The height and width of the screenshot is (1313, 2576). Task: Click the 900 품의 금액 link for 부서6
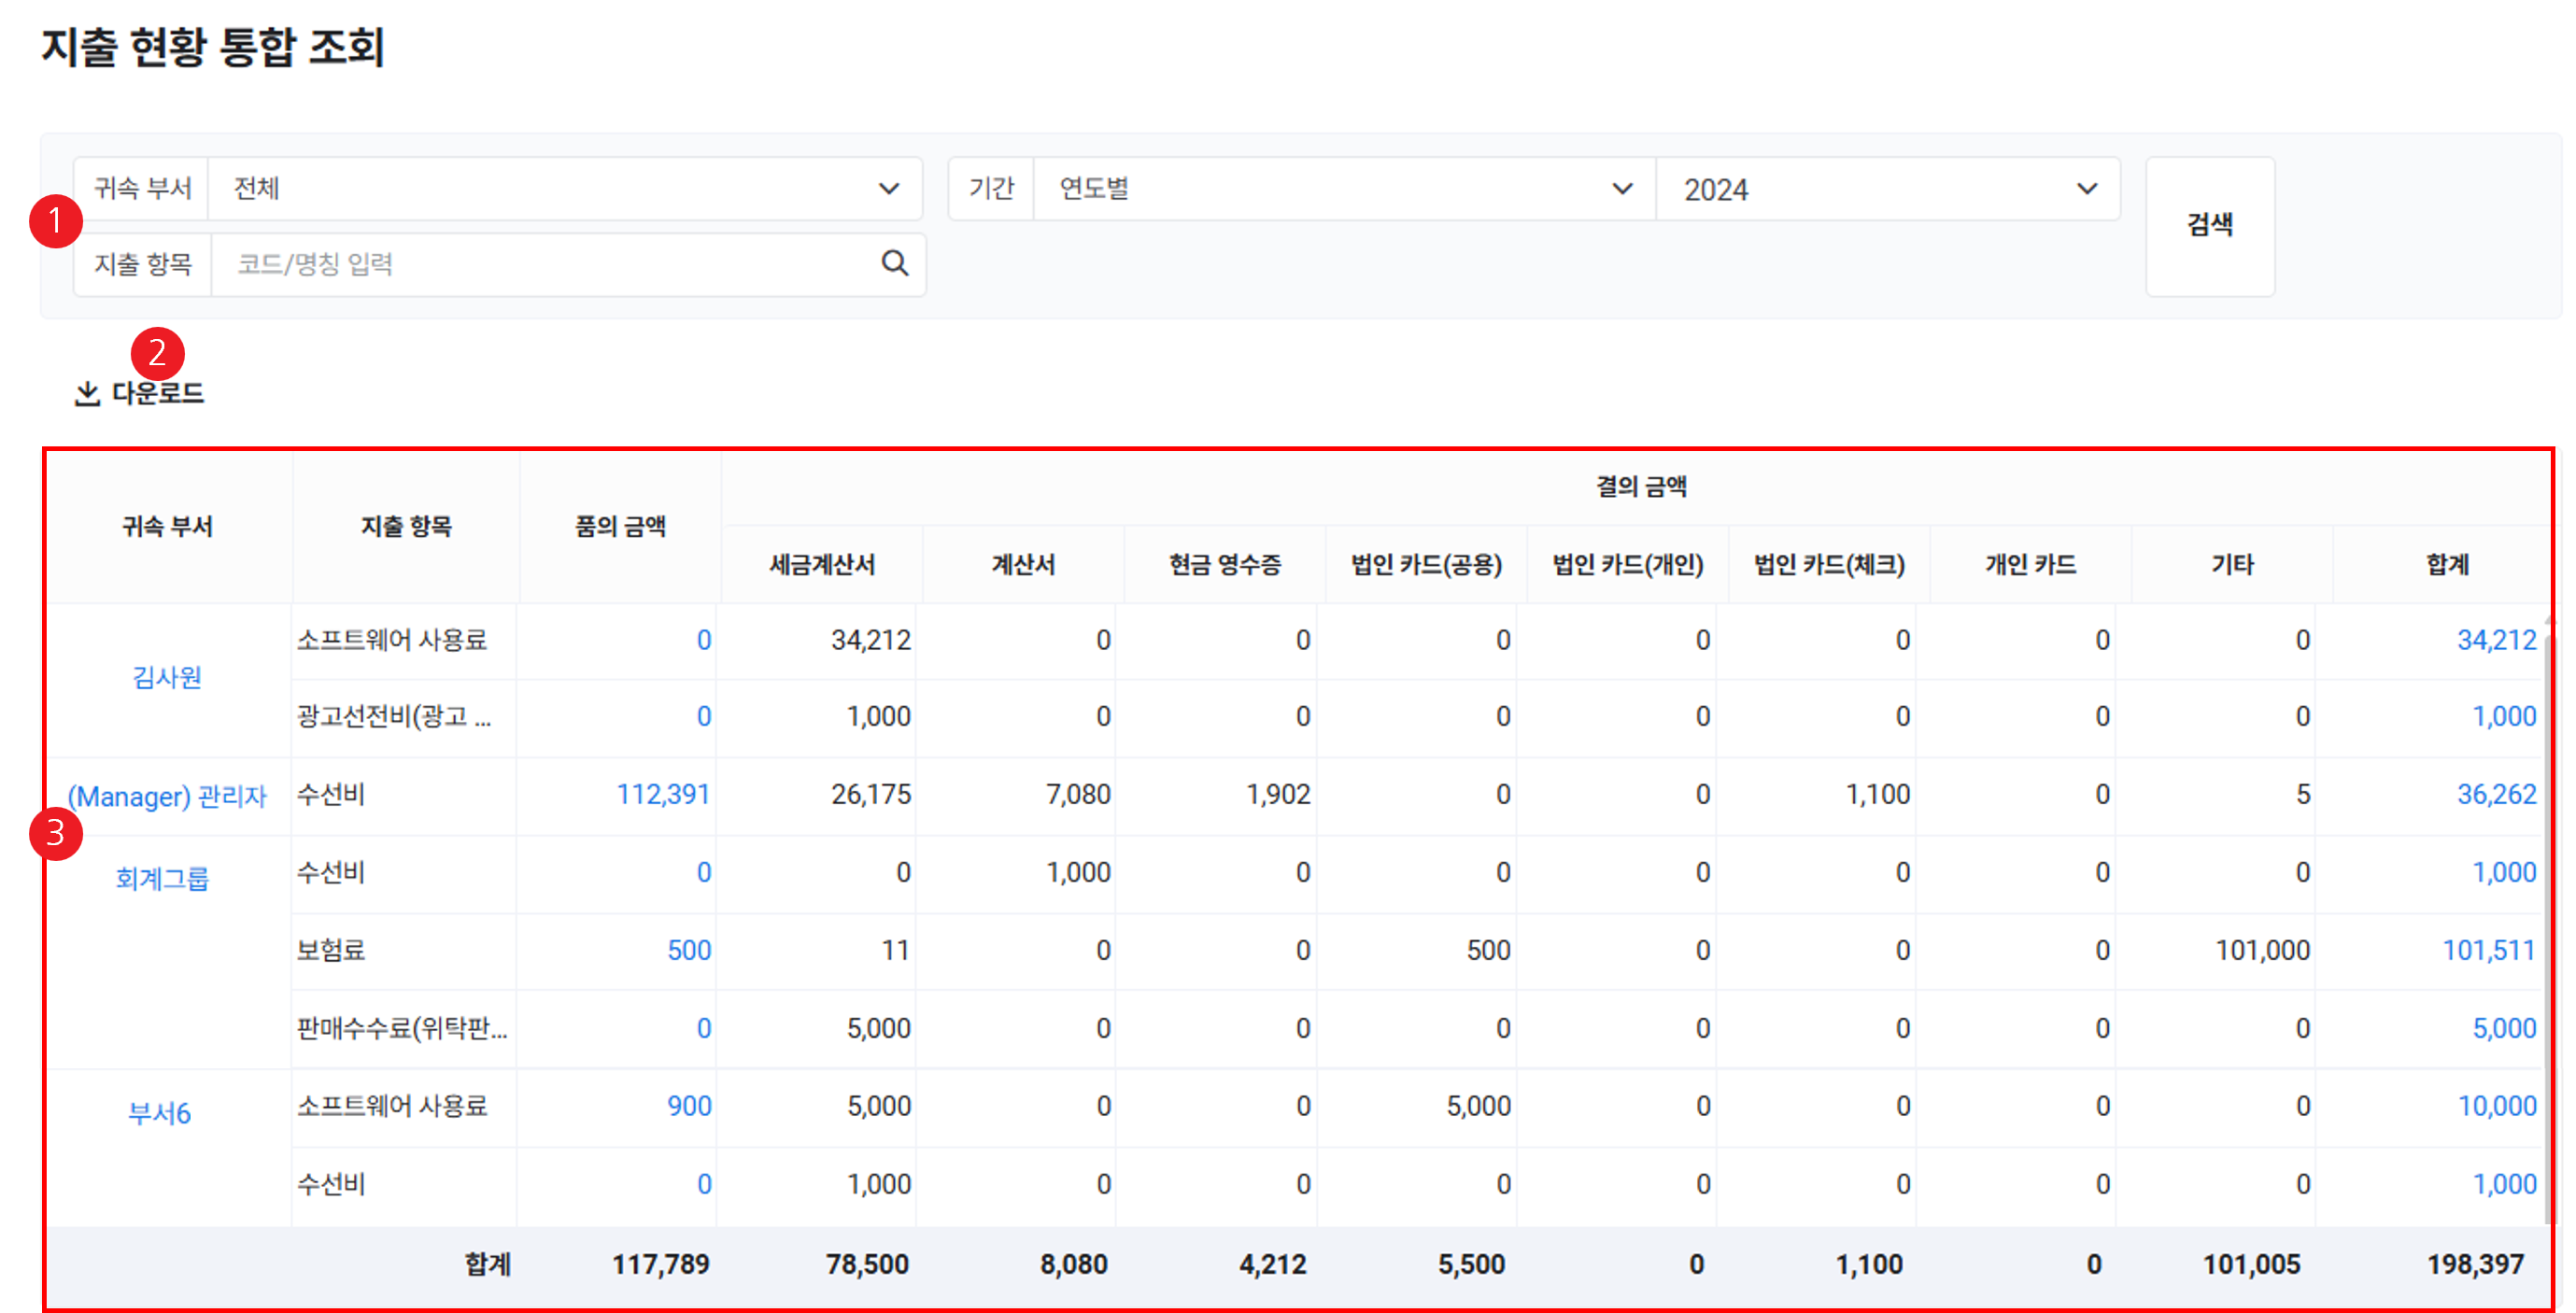pos(689,1106)
